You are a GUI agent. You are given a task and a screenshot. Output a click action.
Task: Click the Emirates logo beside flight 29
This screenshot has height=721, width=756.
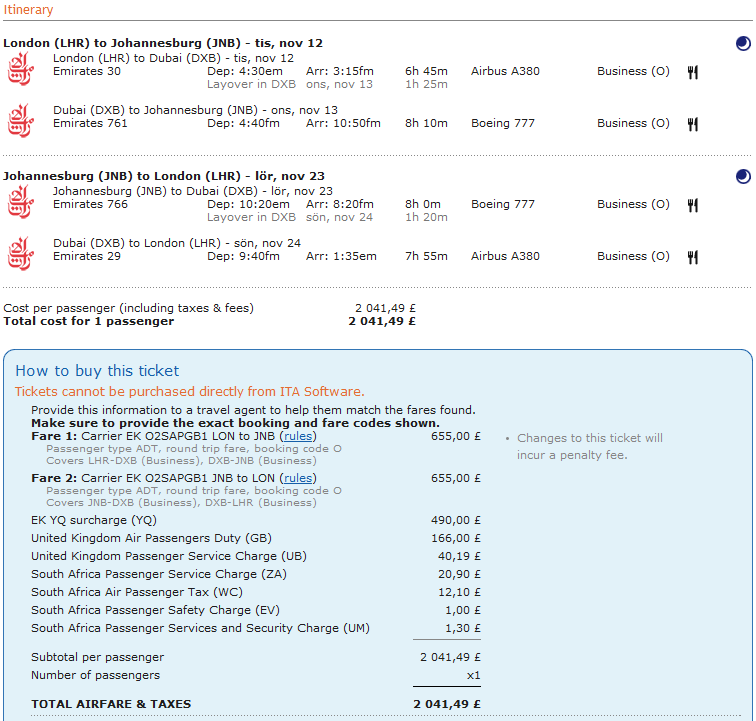point(21,254)
